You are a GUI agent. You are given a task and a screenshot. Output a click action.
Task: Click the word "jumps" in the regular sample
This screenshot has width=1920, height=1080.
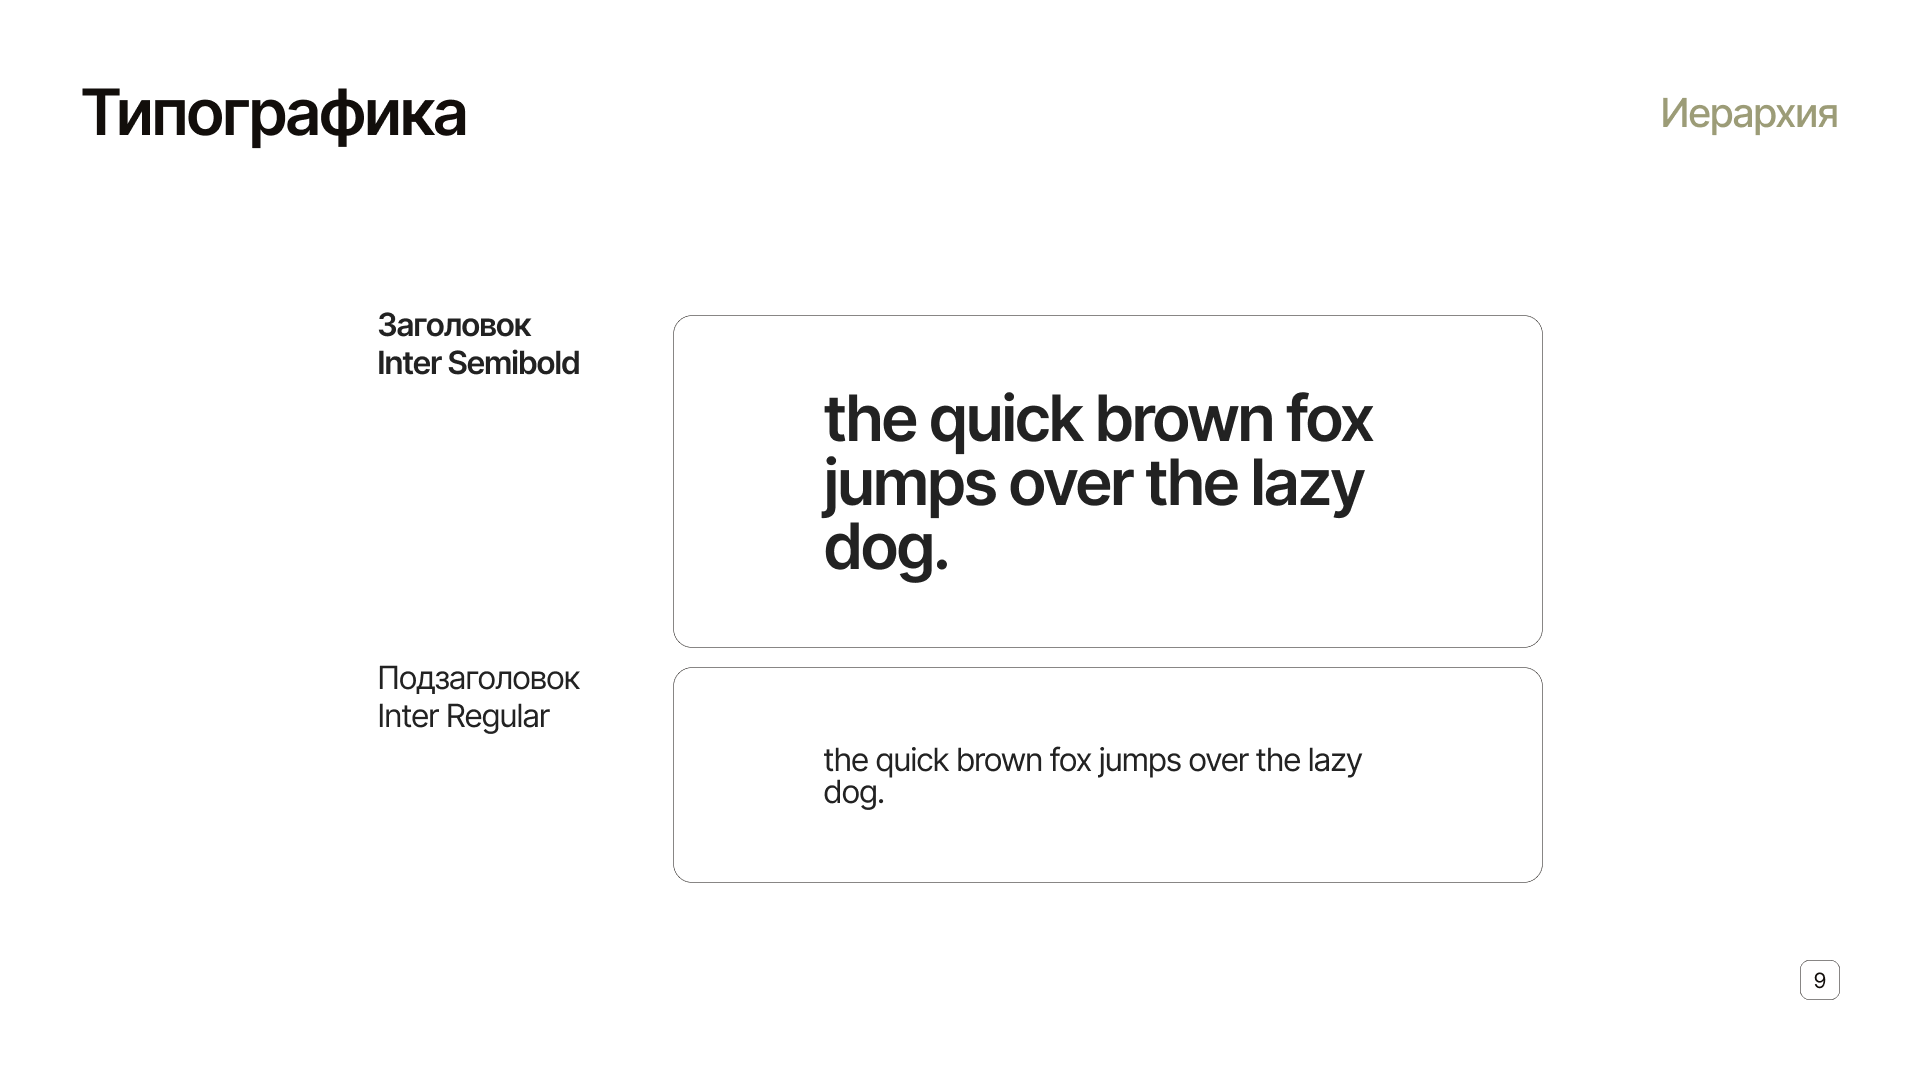1139,761
